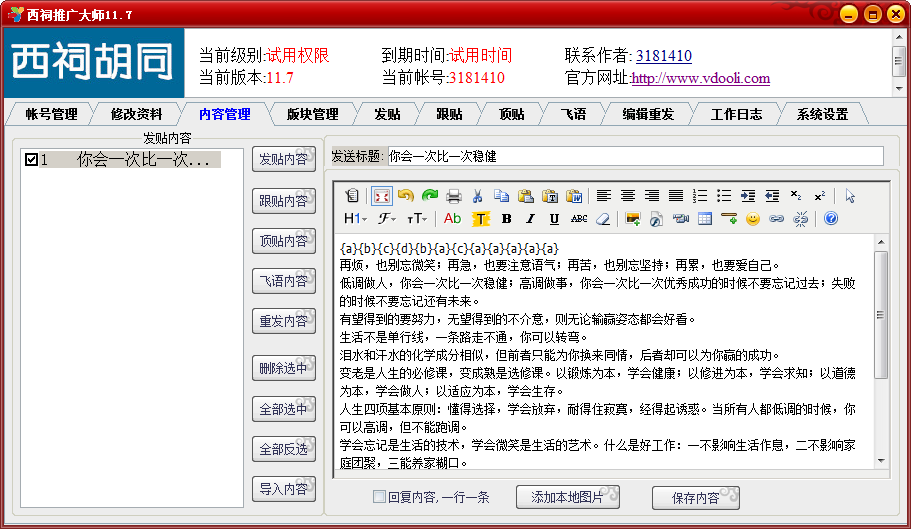Open the font size dropdown
Screen dimensions: 911x529
(x=417, y=219)
